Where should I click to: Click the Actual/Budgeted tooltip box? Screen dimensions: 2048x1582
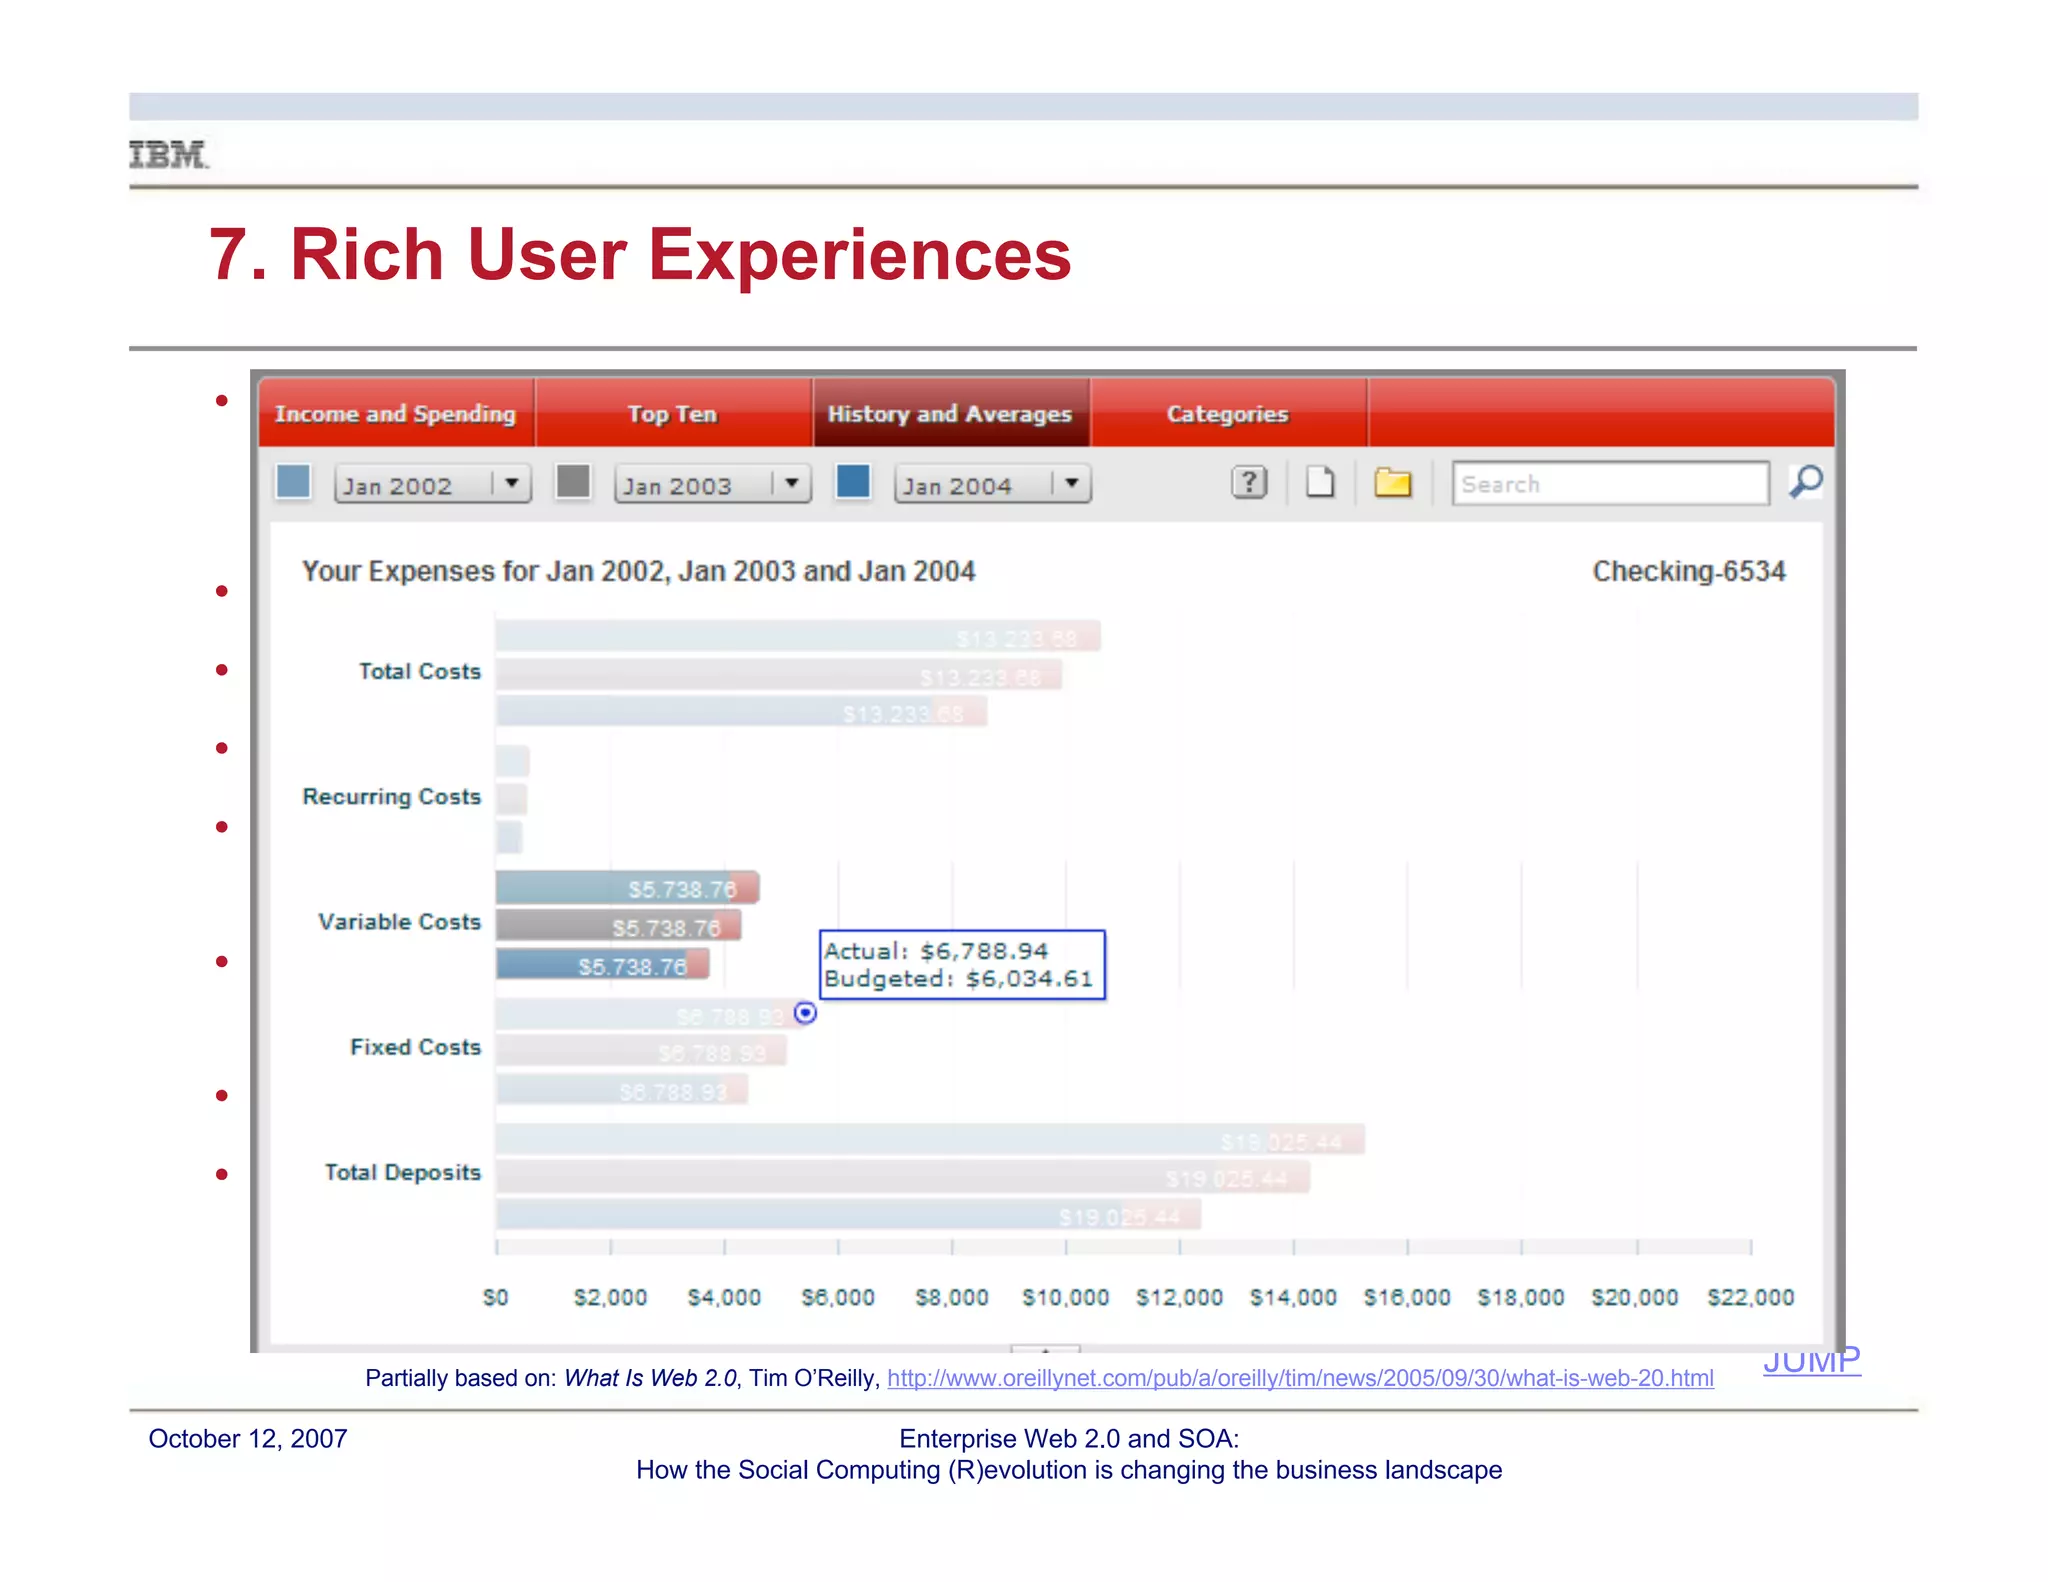point(962,965)
